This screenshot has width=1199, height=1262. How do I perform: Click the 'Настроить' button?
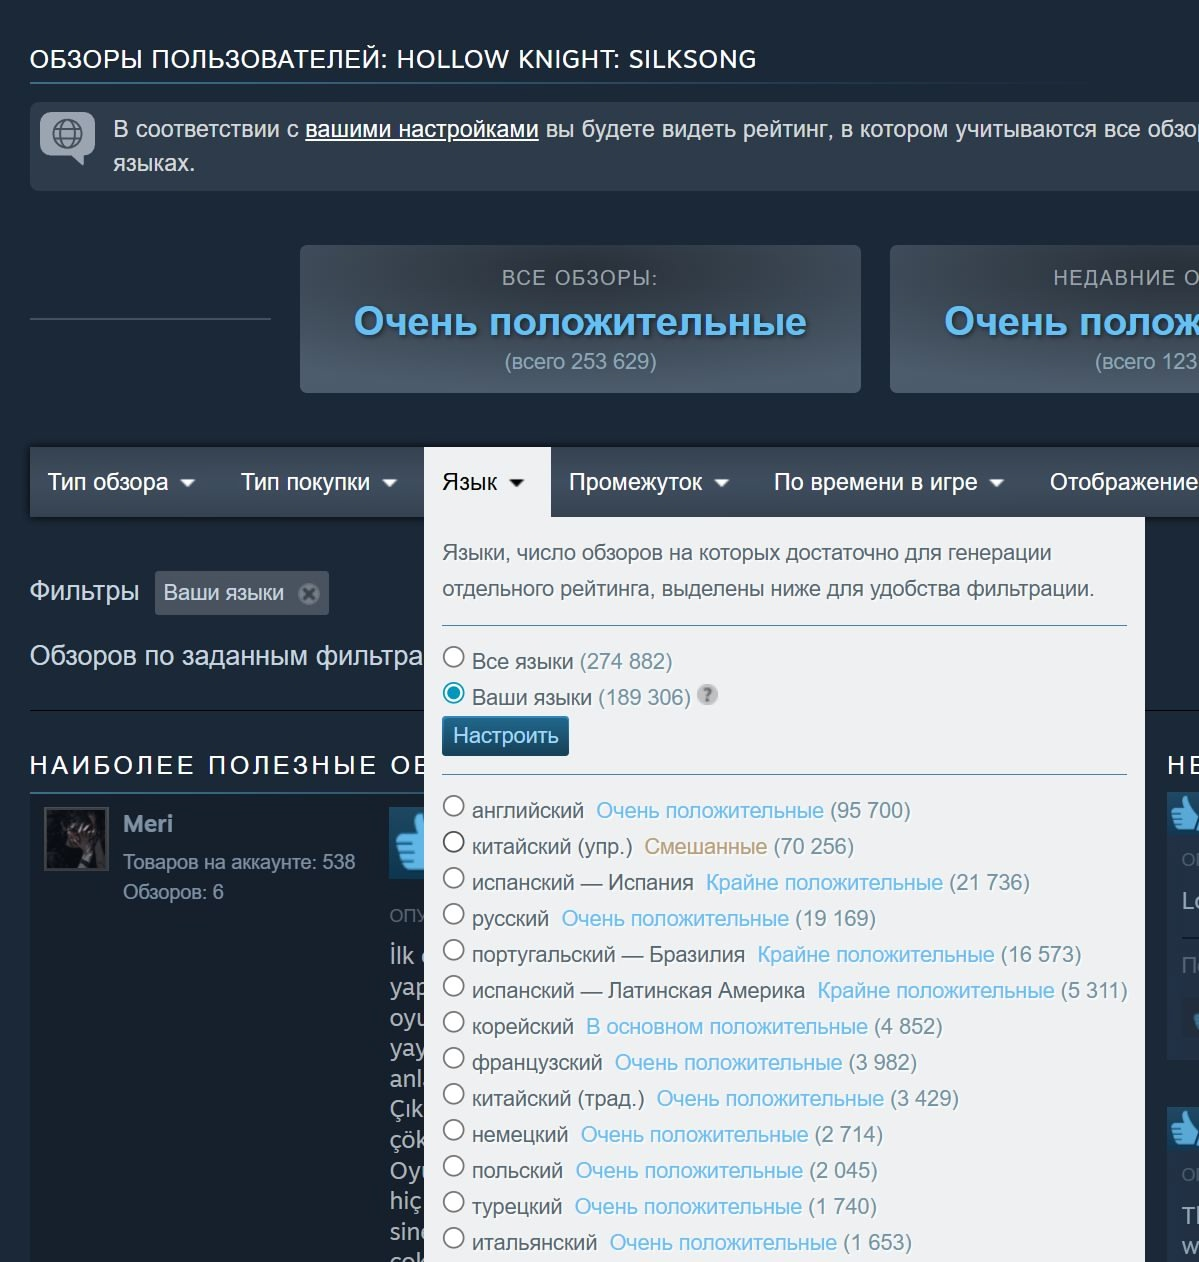(505, 736)
